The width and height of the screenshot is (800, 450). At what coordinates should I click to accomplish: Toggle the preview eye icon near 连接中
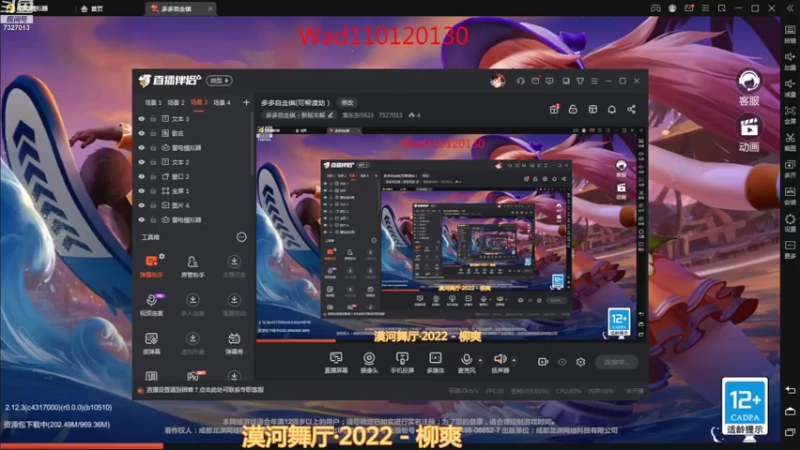[562, 362]
